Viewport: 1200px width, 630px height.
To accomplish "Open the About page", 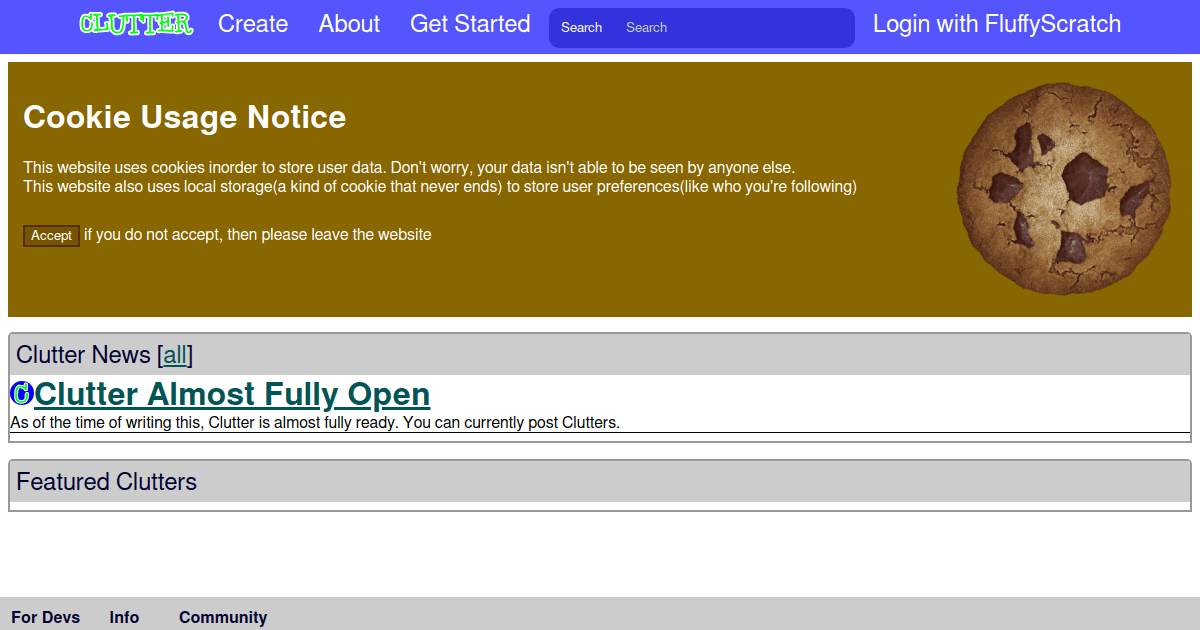I will (x=348, y=24).
